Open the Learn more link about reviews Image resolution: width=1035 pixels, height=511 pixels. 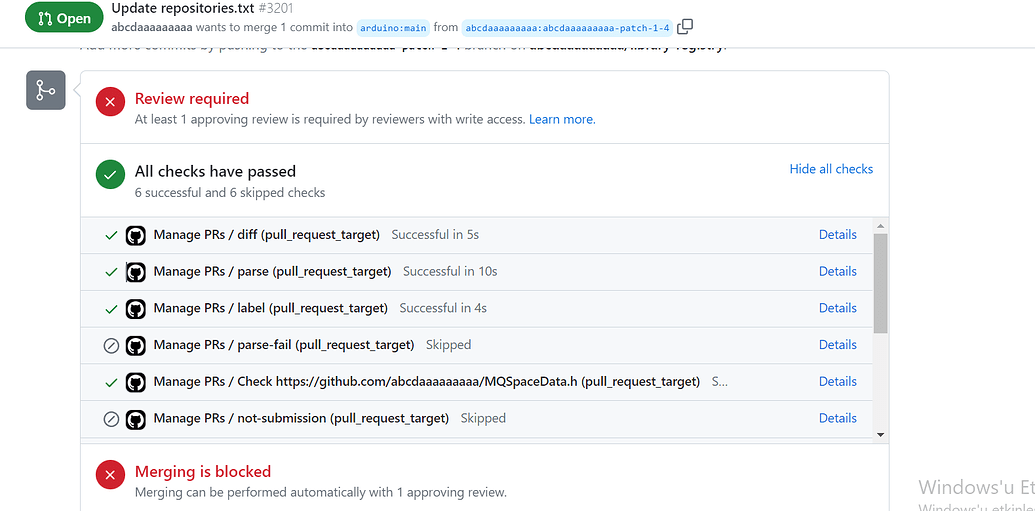[x=562, y=119]
